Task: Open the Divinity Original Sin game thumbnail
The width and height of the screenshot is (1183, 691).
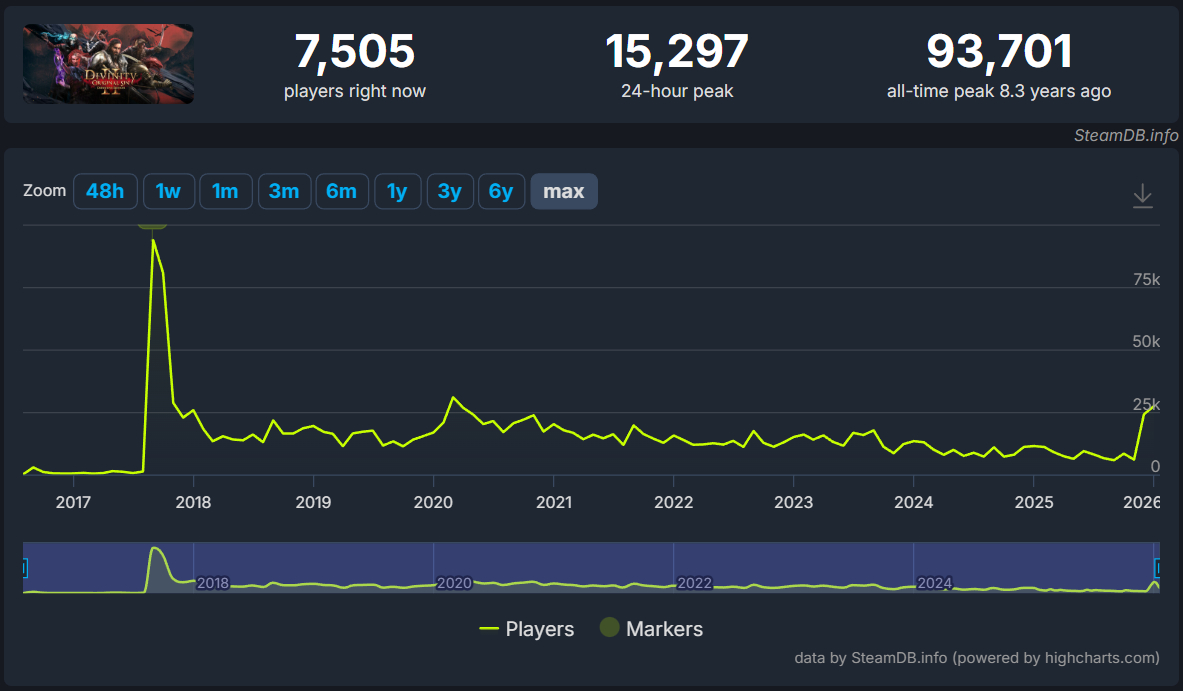Action: pyautogui.click(x=107, y=61)
